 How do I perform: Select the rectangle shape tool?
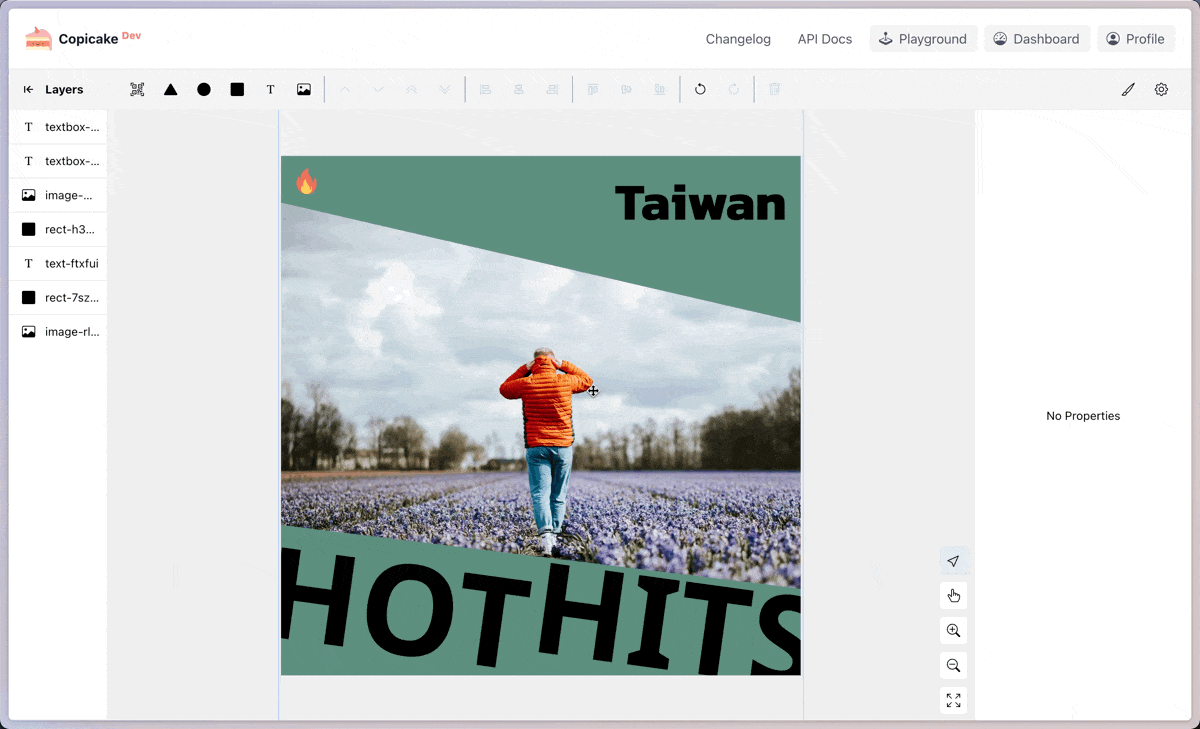click(237, 89)
